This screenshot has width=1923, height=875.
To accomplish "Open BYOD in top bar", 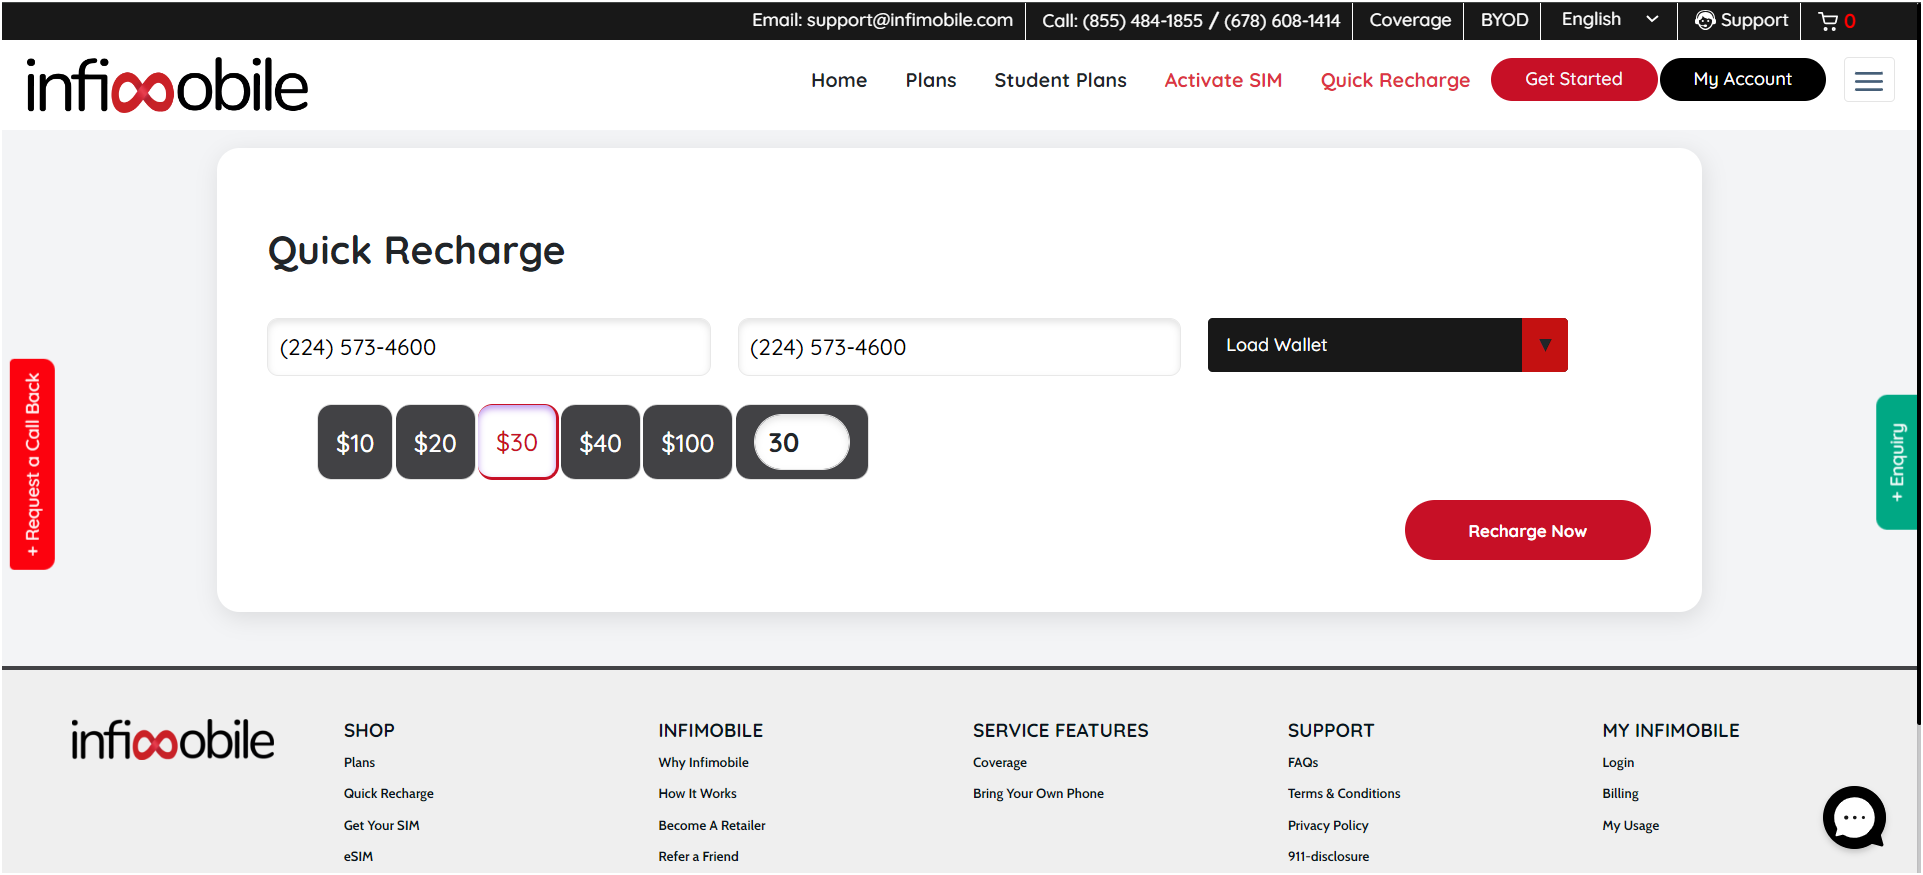I will [x=1504, y=20].
